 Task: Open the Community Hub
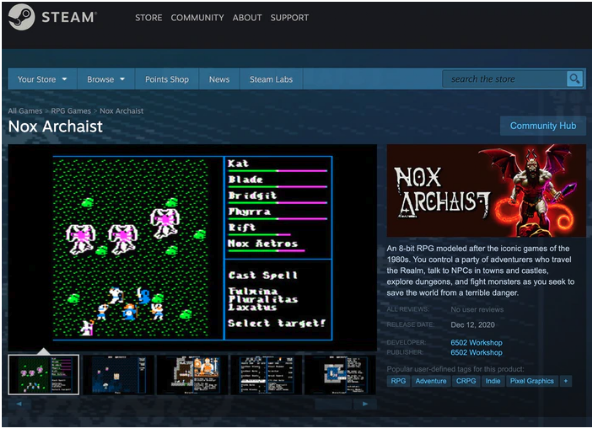(543, 126)
